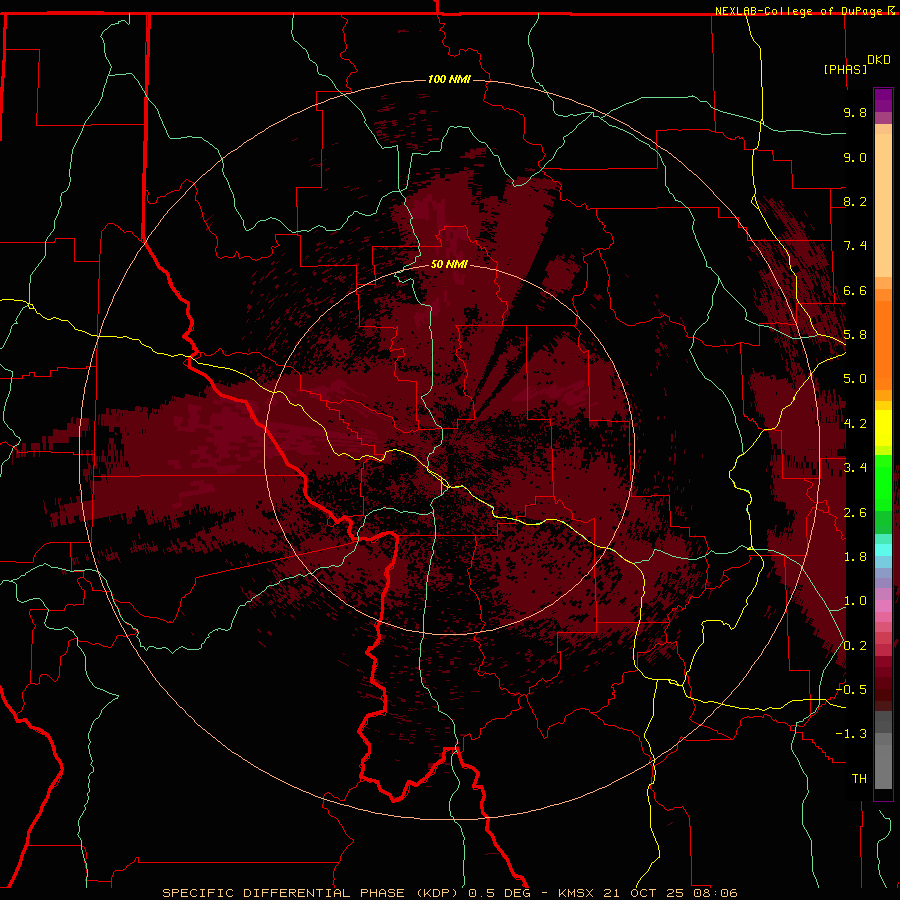
Task: Click the 2.6 legend value
Action: pyautogui.click(x=855, y=513)
